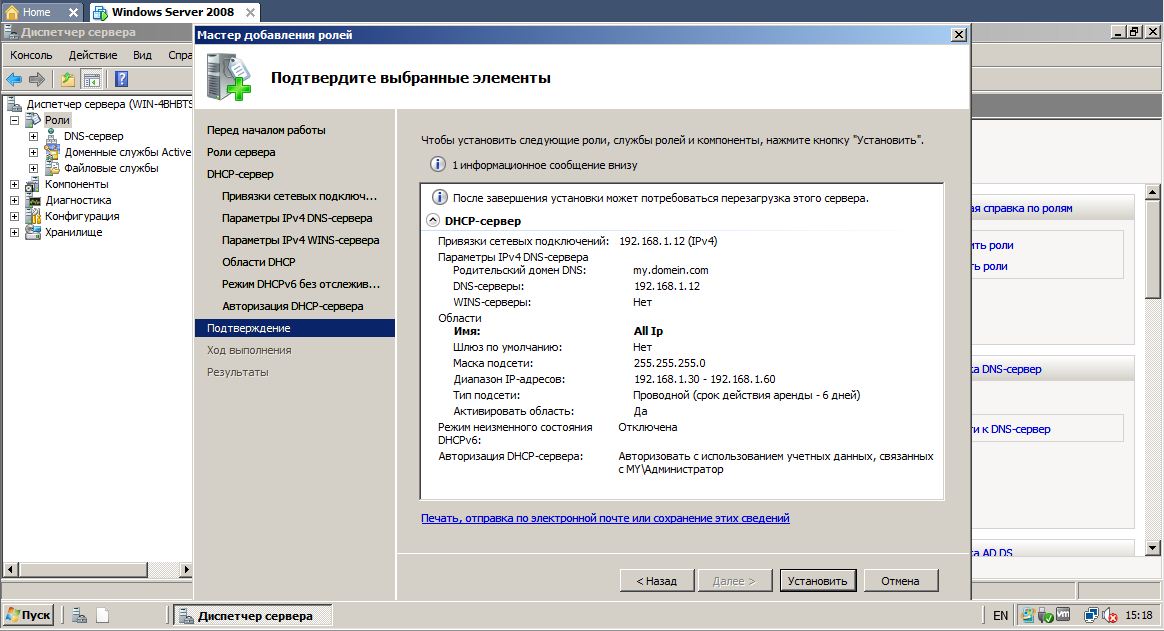This screenshot has width=1164, height=631.
Task: Open Параметры IPv4 WINS-сервера step
Action: click(300, 240)
